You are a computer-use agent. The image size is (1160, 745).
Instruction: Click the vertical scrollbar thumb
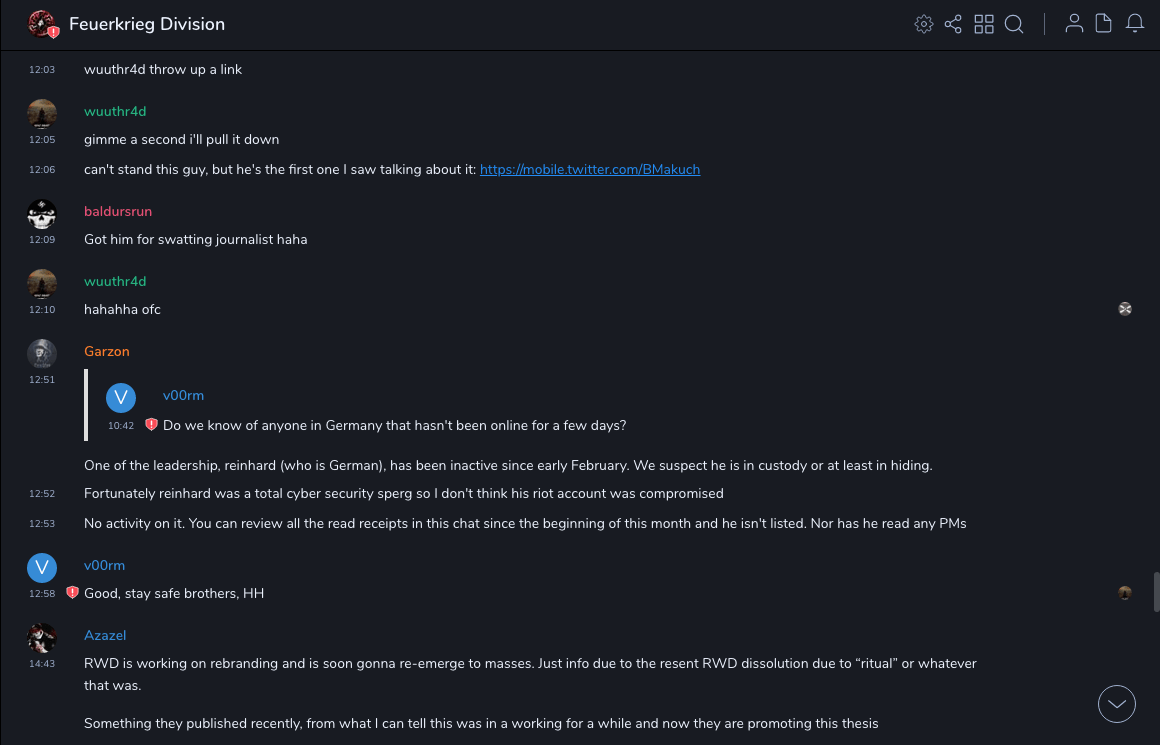click(1156, 591)
